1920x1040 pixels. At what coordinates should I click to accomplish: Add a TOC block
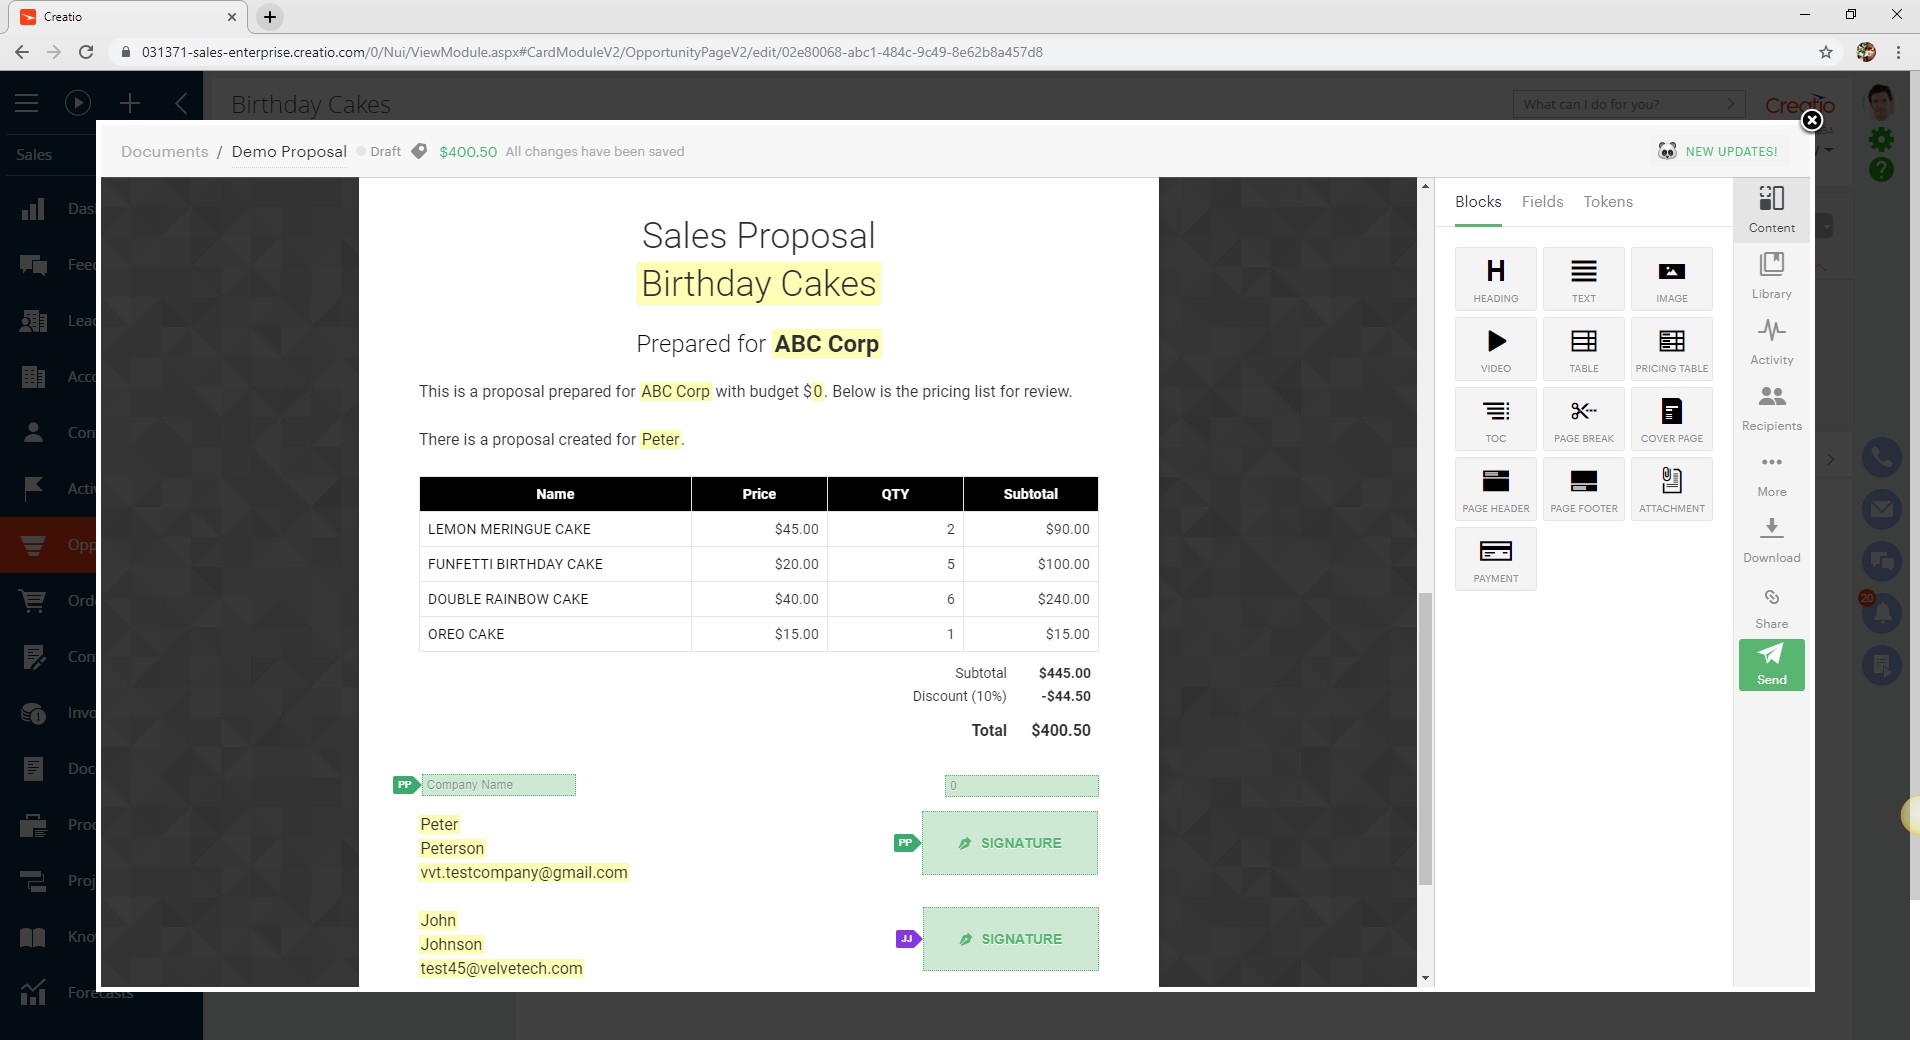point(1495,418)
